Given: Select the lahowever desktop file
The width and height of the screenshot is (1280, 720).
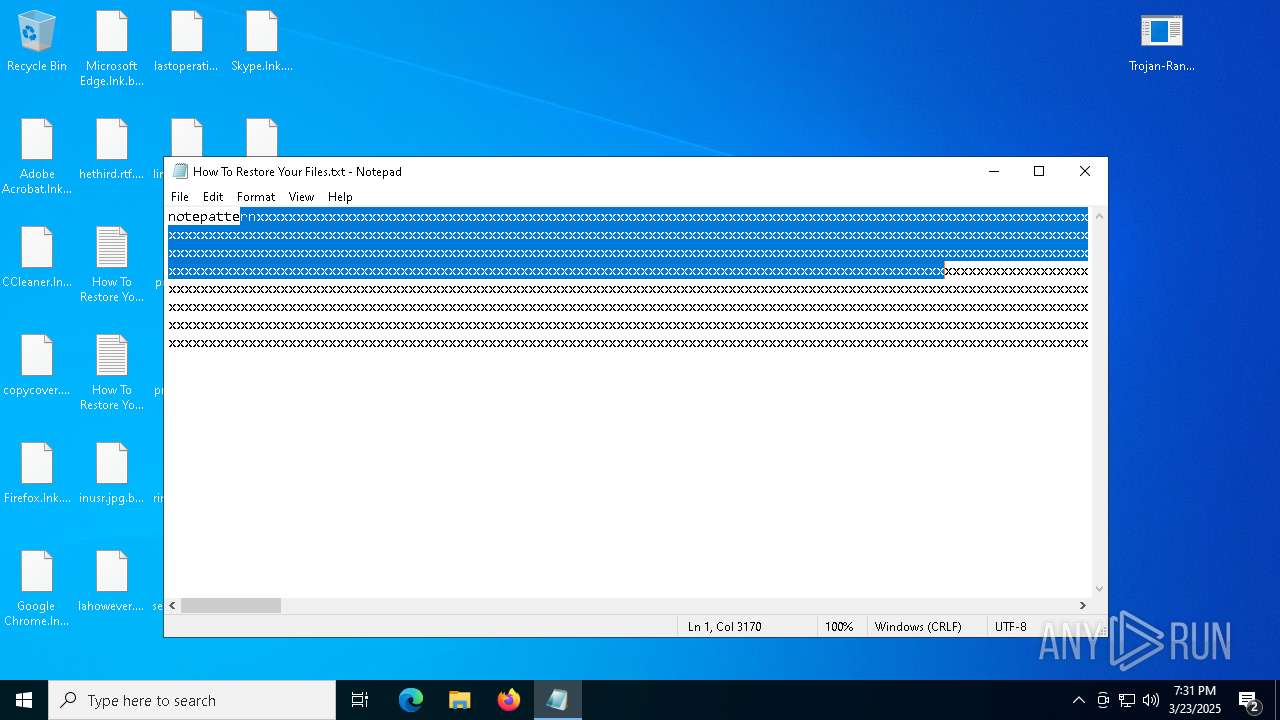Looking at the screenshot, I should [112, 582].
